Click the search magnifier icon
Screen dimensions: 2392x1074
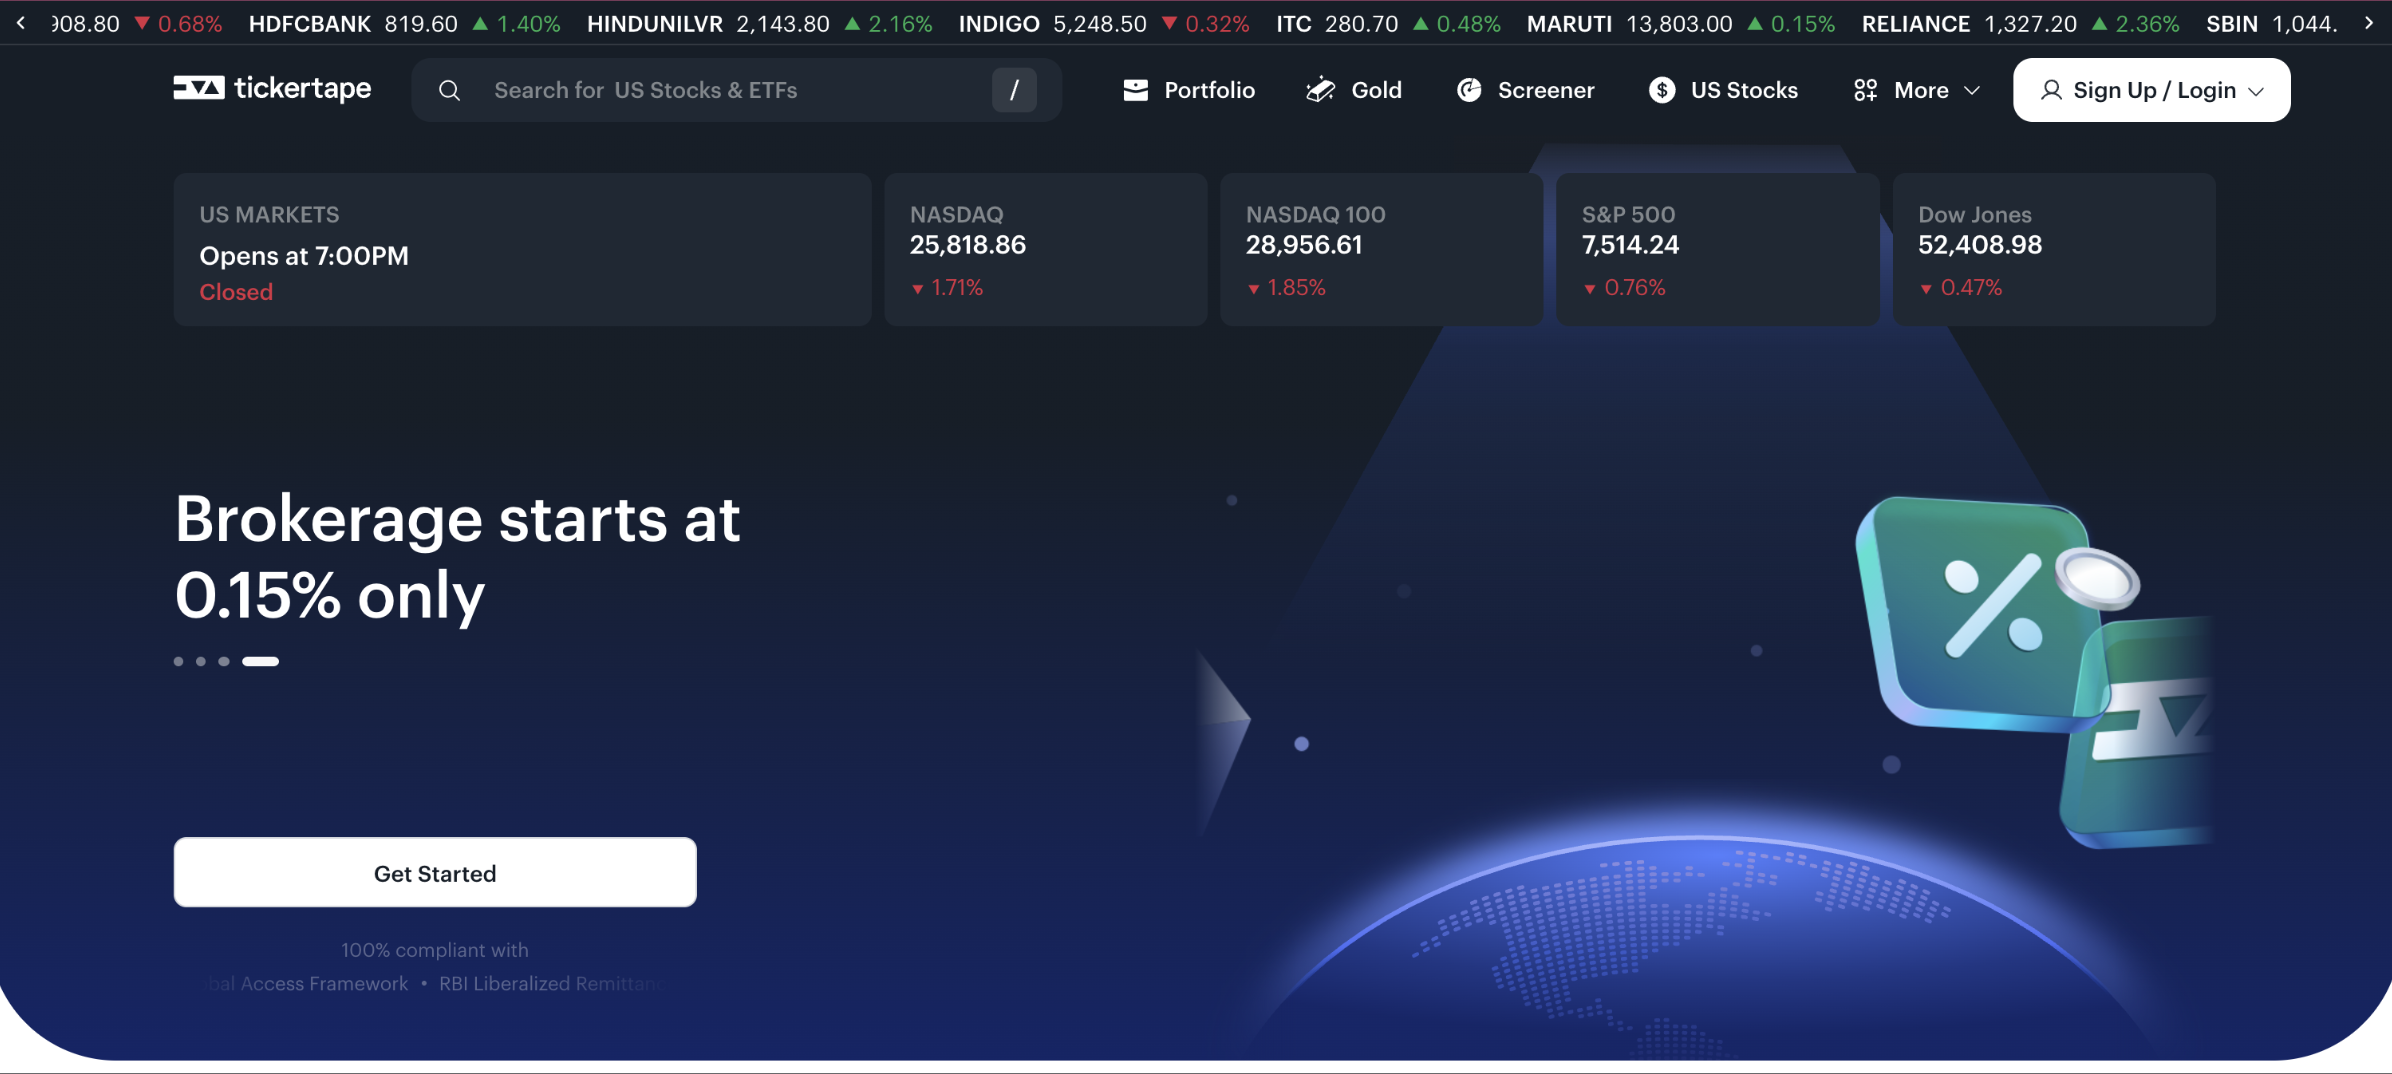[450, 91]
